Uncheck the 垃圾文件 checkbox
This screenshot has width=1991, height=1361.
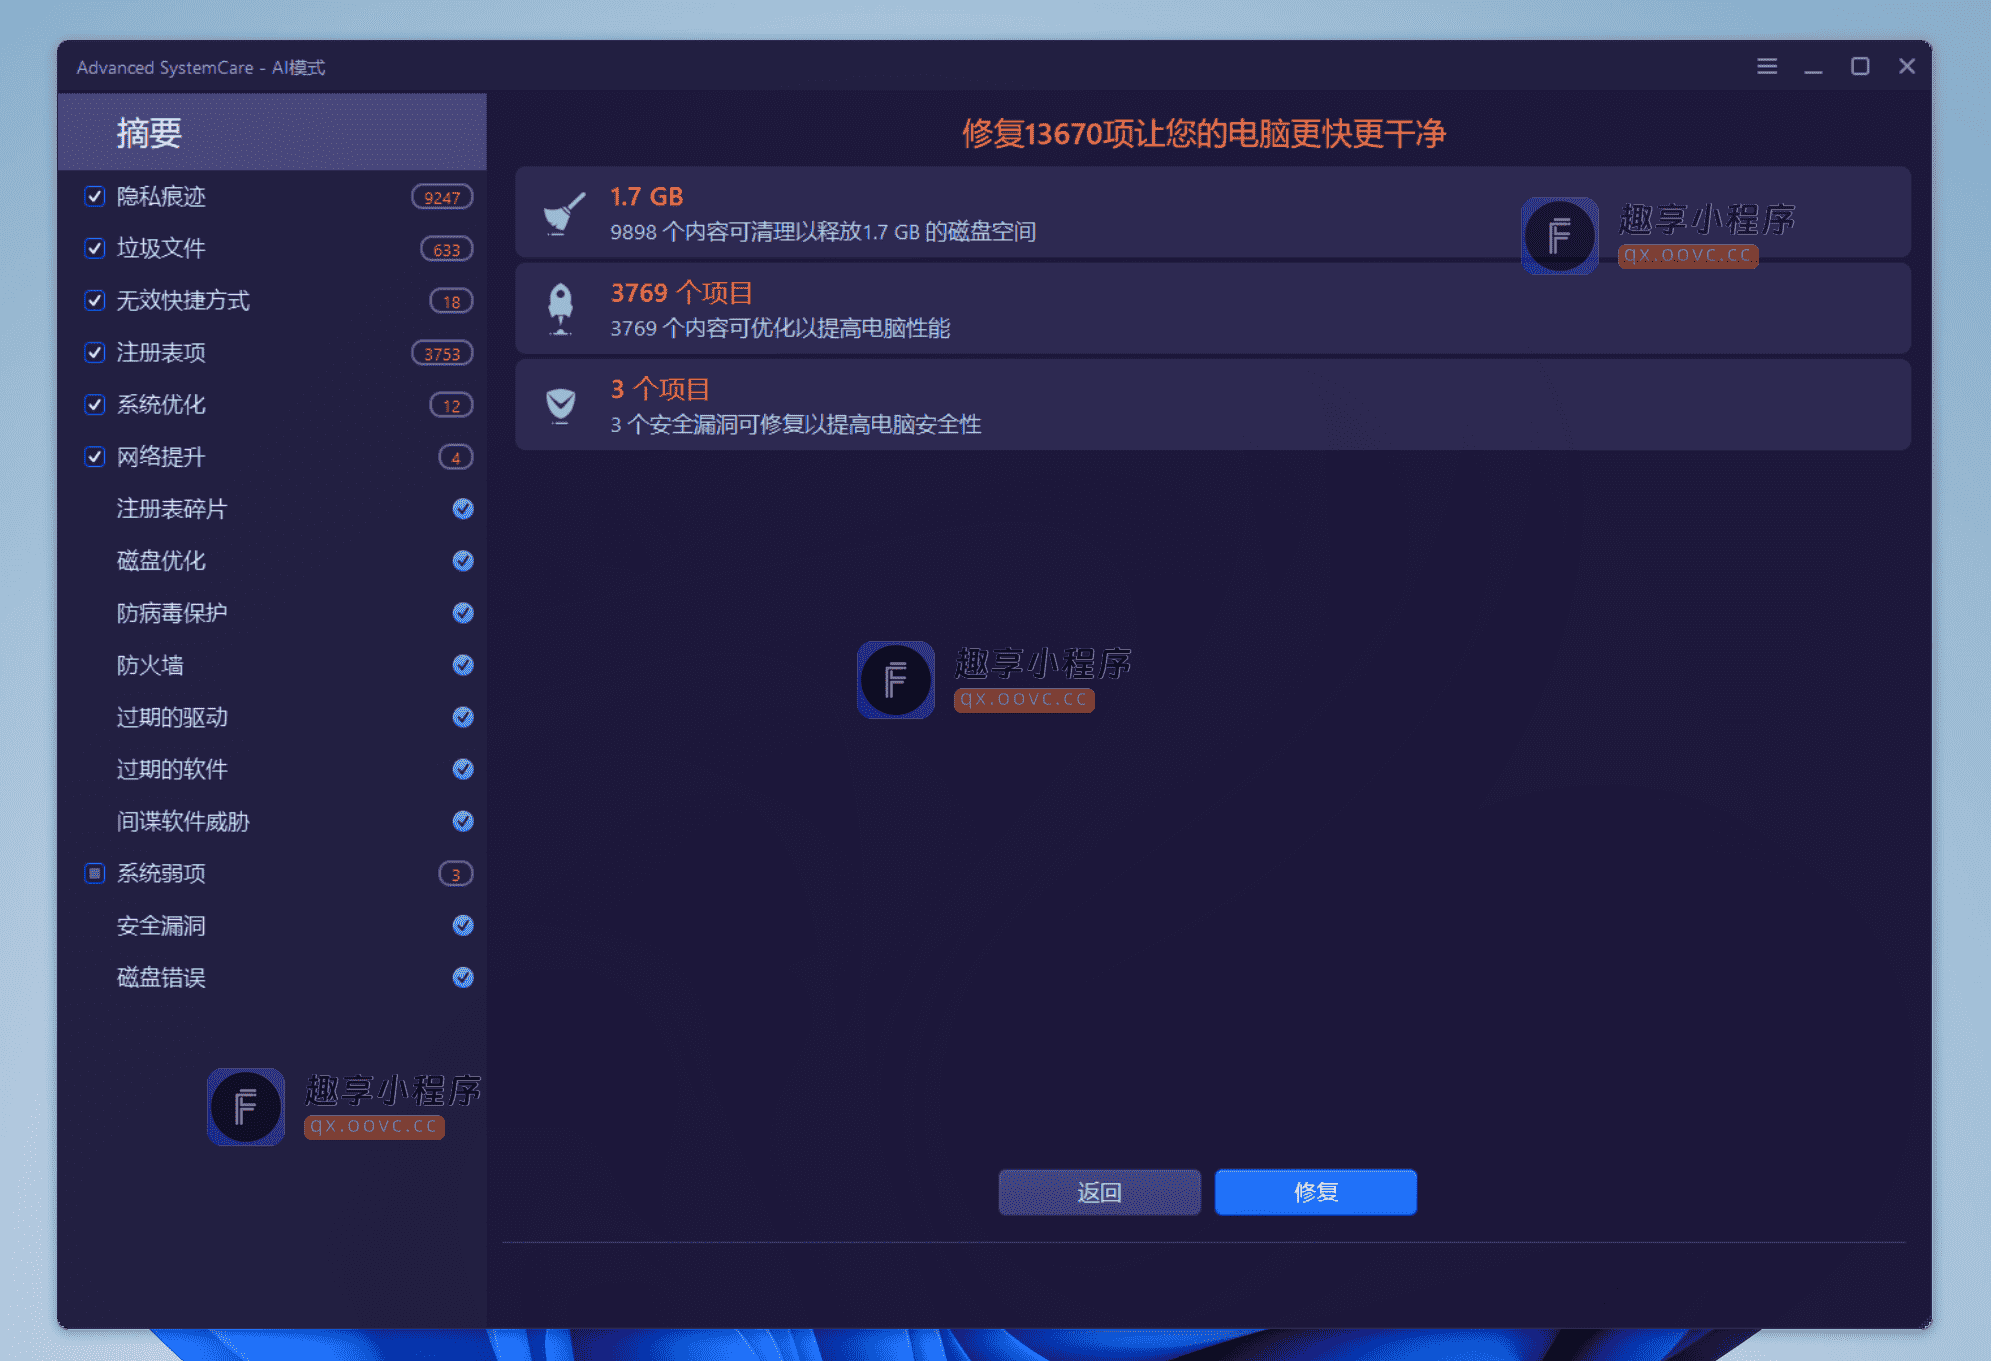95,248
